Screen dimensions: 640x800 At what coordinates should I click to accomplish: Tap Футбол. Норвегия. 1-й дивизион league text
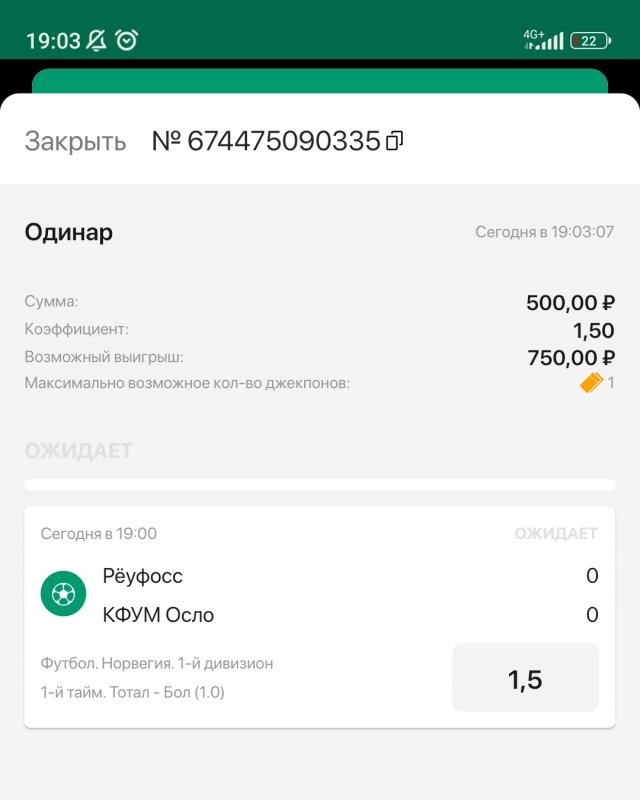click(x=157, y=663)
